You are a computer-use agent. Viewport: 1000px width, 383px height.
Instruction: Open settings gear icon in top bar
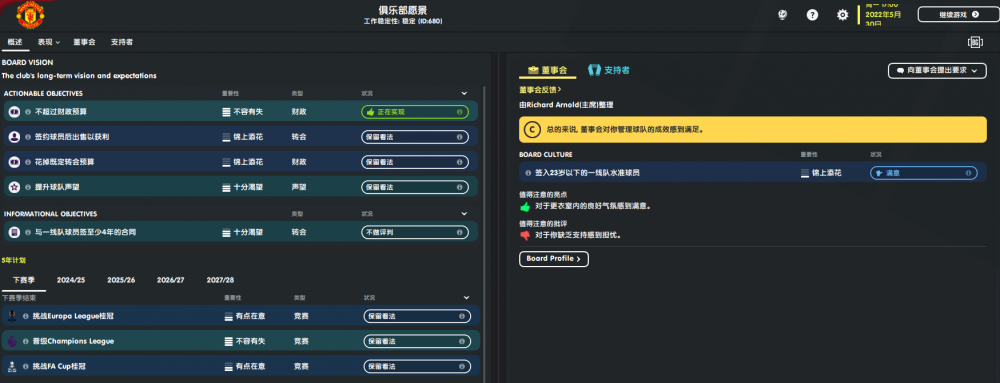click(842, 15)
